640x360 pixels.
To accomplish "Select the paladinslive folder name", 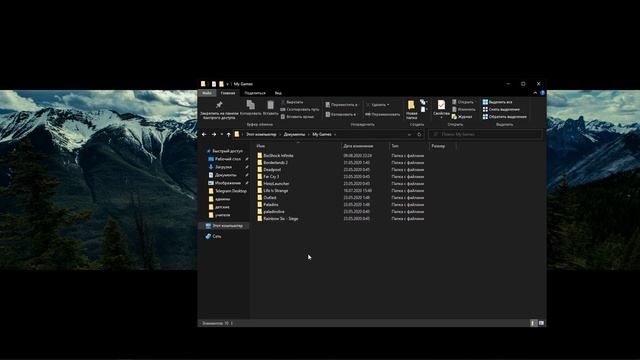I will click(274, 212).
